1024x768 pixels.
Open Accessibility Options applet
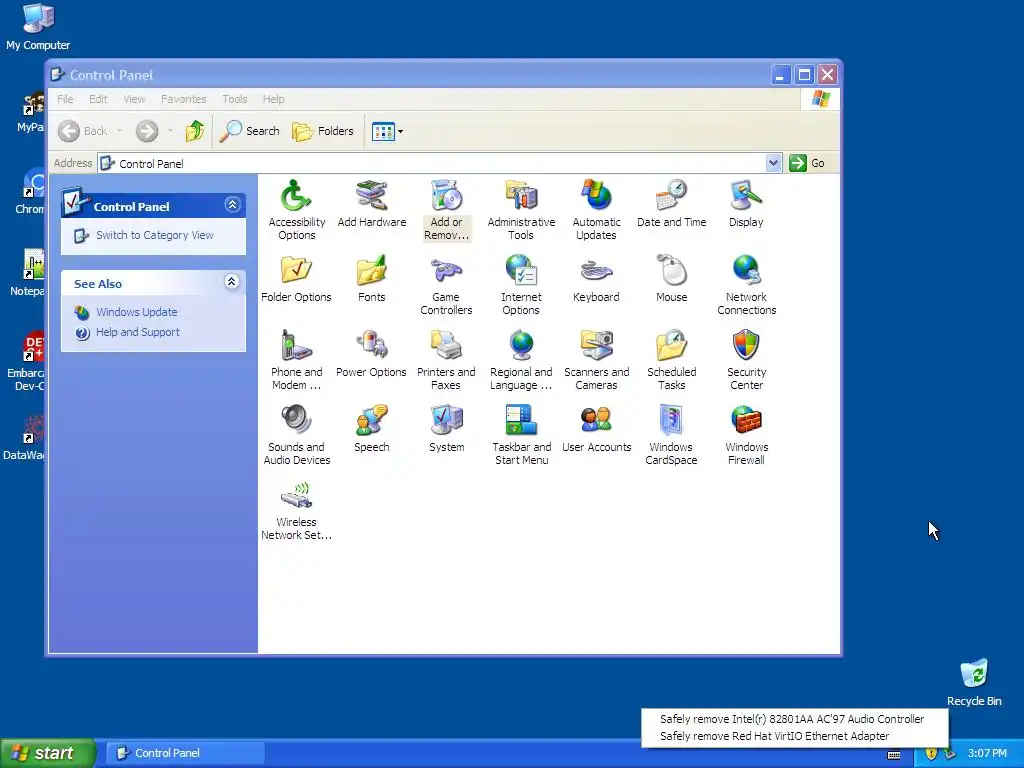(x=296, y=210)
